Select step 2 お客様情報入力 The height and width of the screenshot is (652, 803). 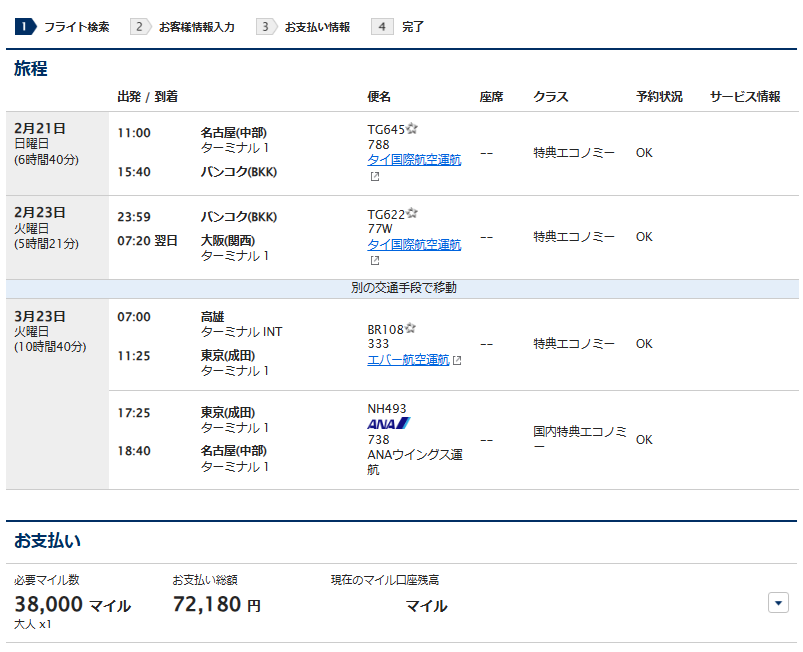coord(182,27)
